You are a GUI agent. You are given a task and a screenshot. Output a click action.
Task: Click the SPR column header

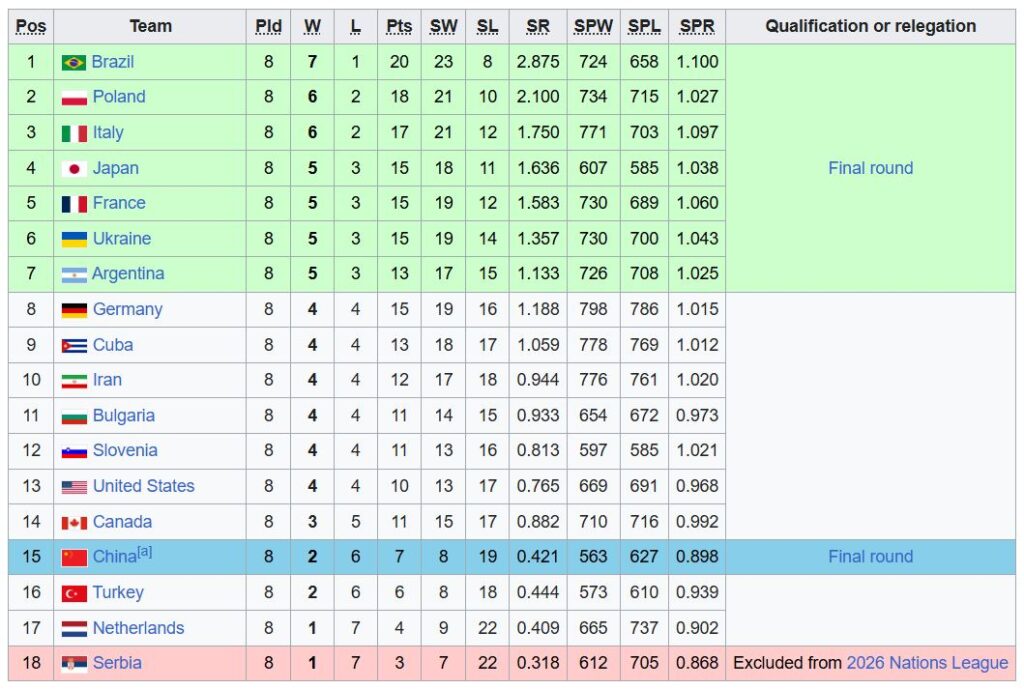tap(697, 27)
